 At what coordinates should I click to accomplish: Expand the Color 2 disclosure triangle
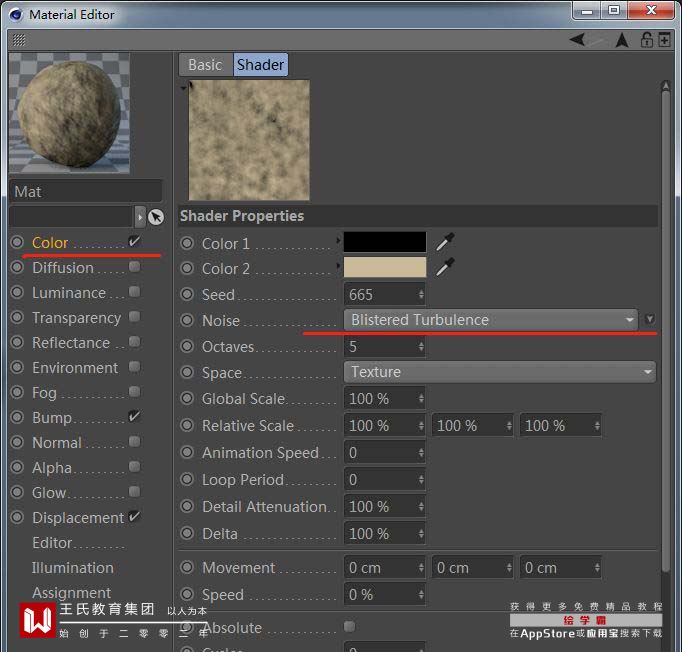pos(338,264)
